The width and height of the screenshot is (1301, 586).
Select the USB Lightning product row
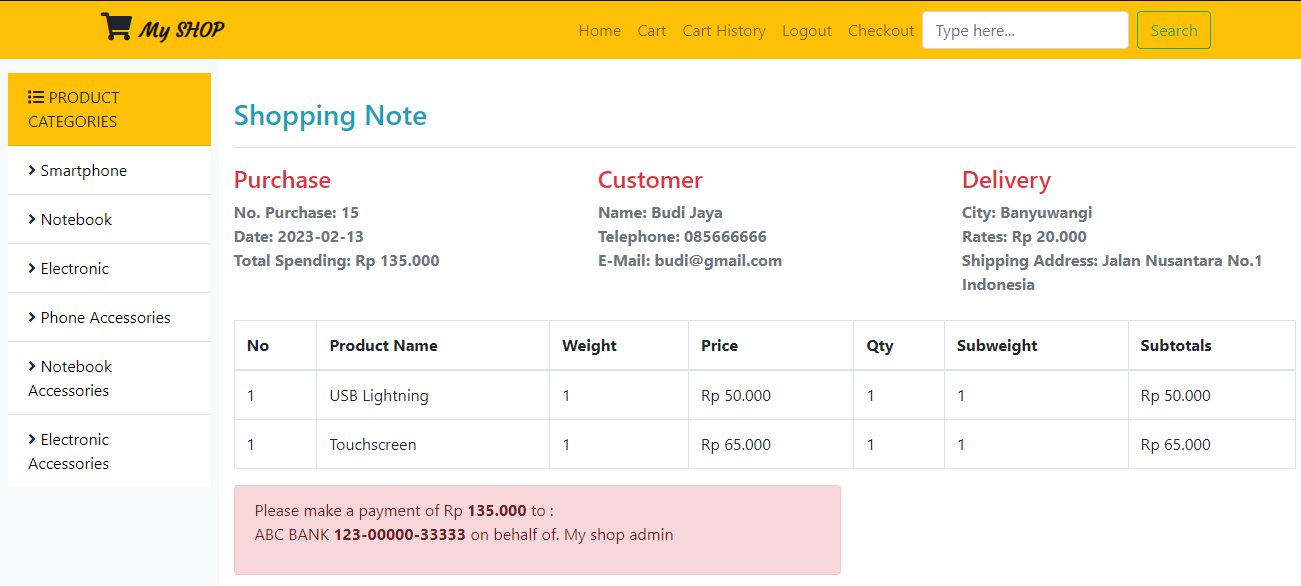tap(379, 395)
